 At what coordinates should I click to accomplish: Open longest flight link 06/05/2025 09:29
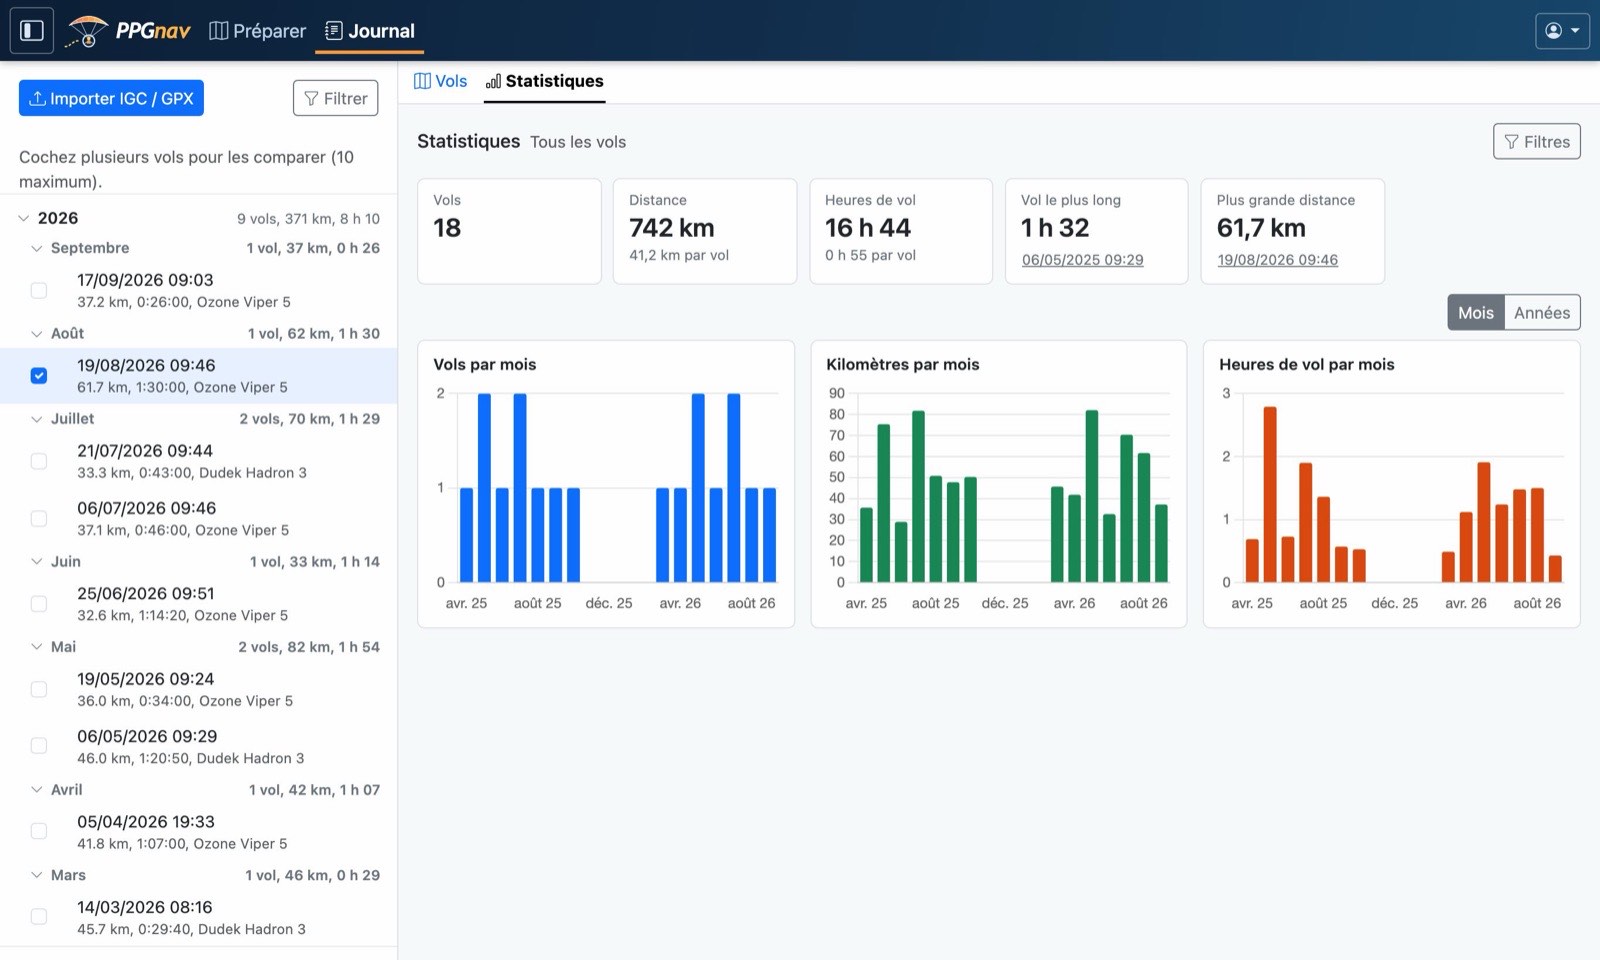coord(1082,260)
